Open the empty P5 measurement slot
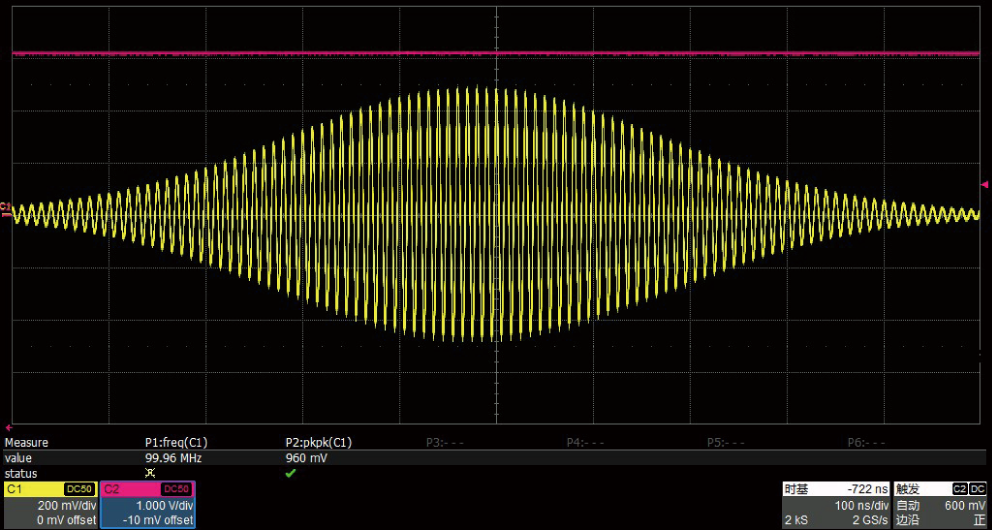Screen dimensions: 992x530 point(726,442)
